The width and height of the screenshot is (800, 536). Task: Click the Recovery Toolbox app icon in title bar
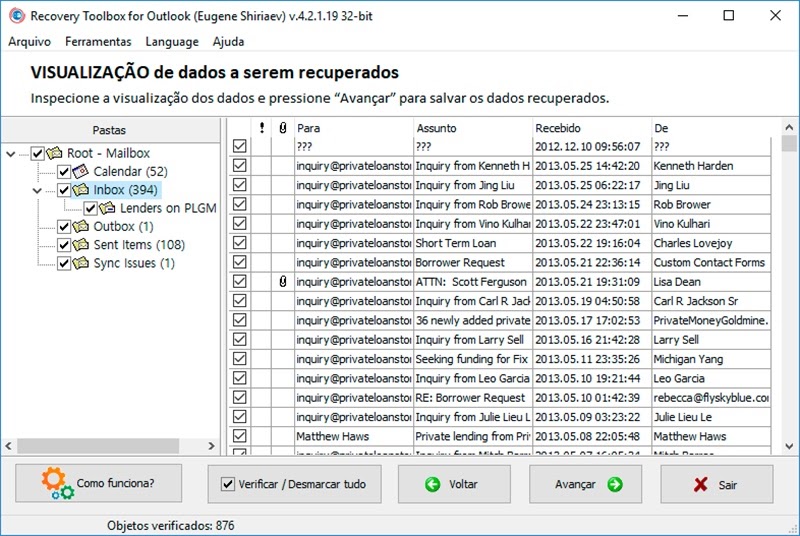pos(17,16)
